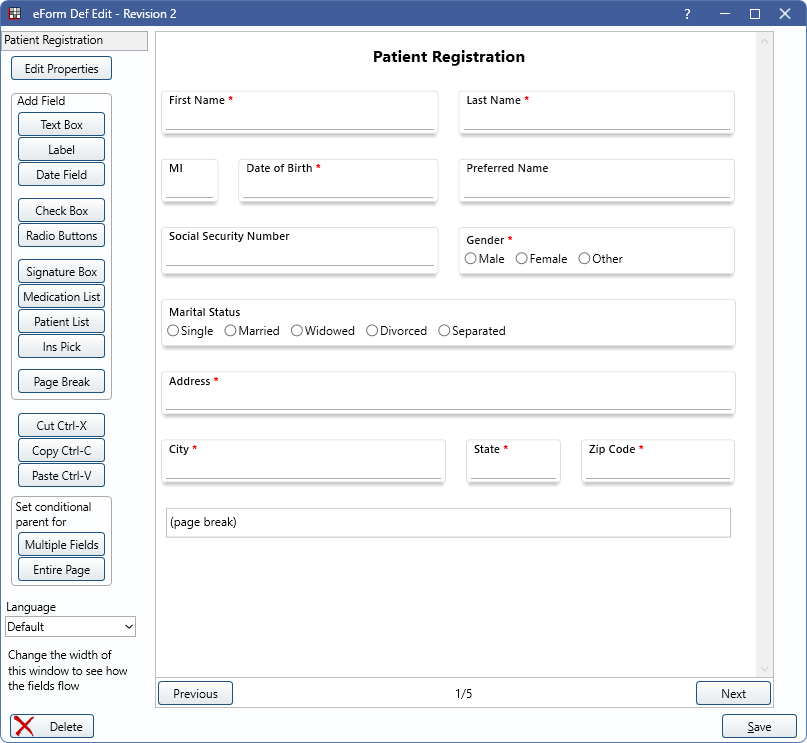Select the Female gender option

522,259
